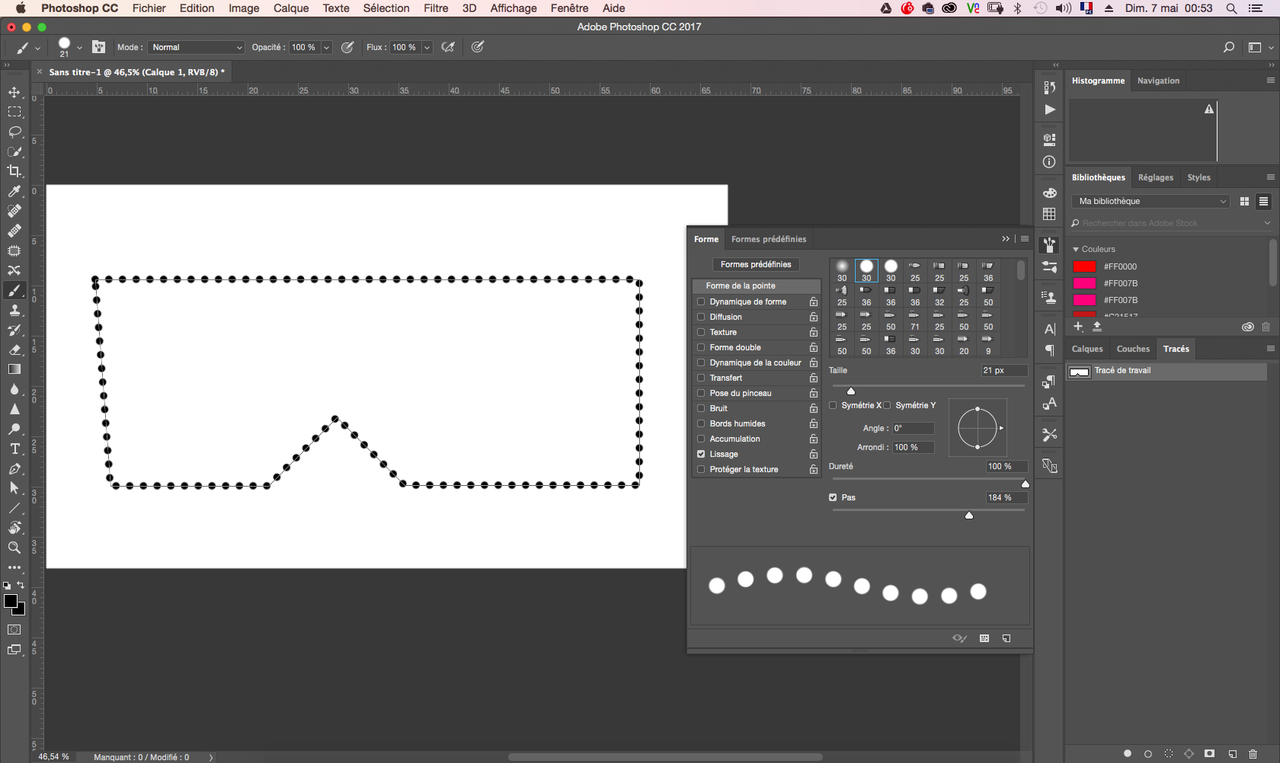The width and height of the screenshot is (1280, 763).
Task: Enable the Texture checkbox
Action: pyautogui.click(x=701, y=332)
